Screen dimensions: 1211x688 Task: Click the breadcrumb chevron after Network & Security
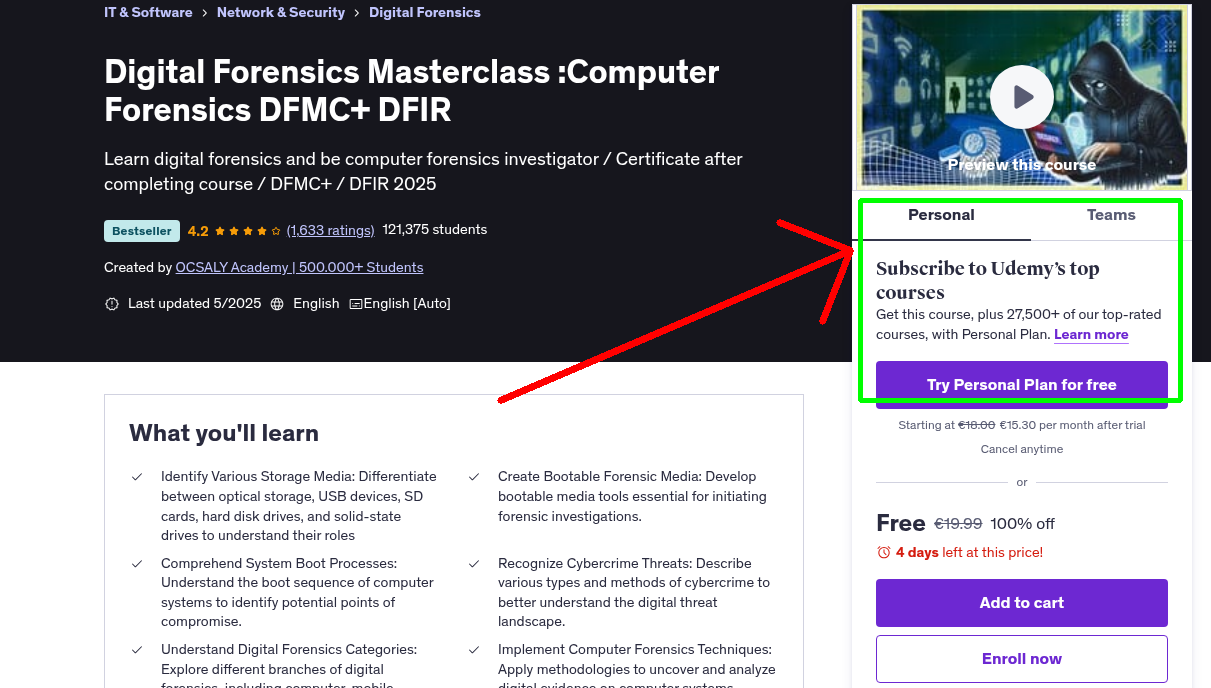click(x=357, y=13)
